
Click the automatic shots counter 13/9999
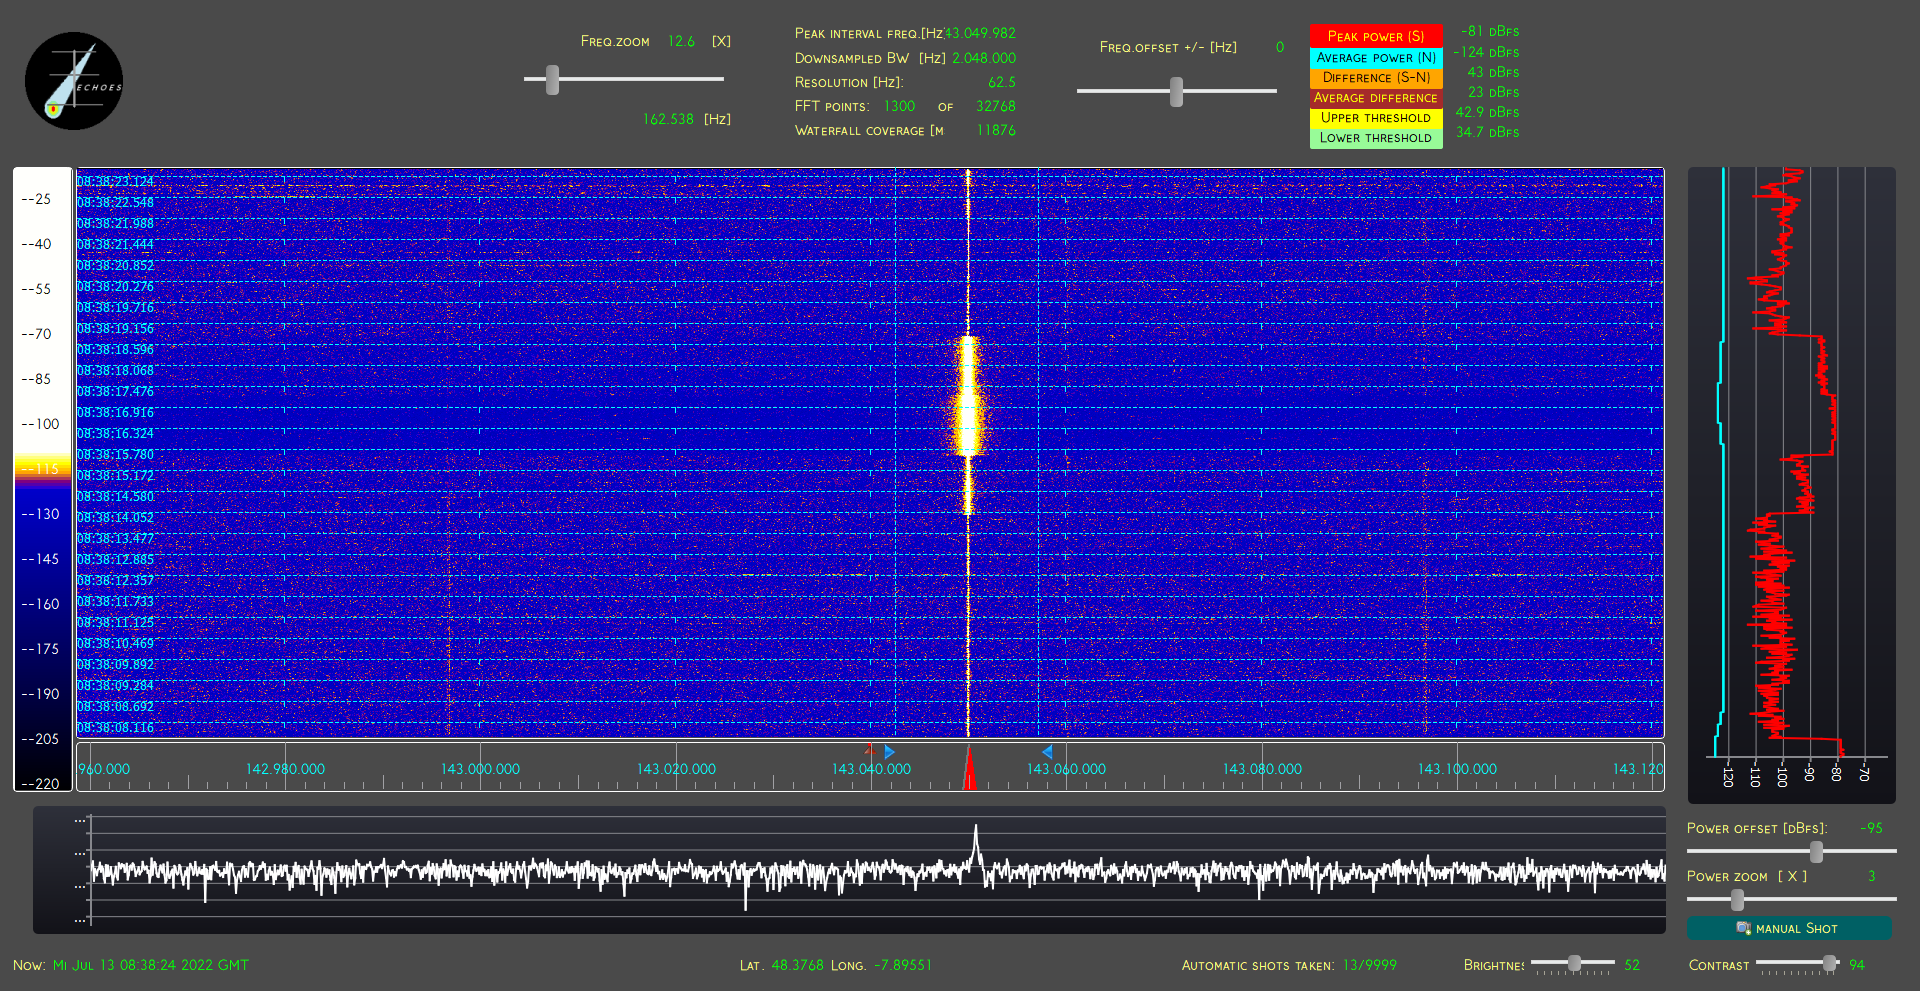click(x=1369, y=965)
